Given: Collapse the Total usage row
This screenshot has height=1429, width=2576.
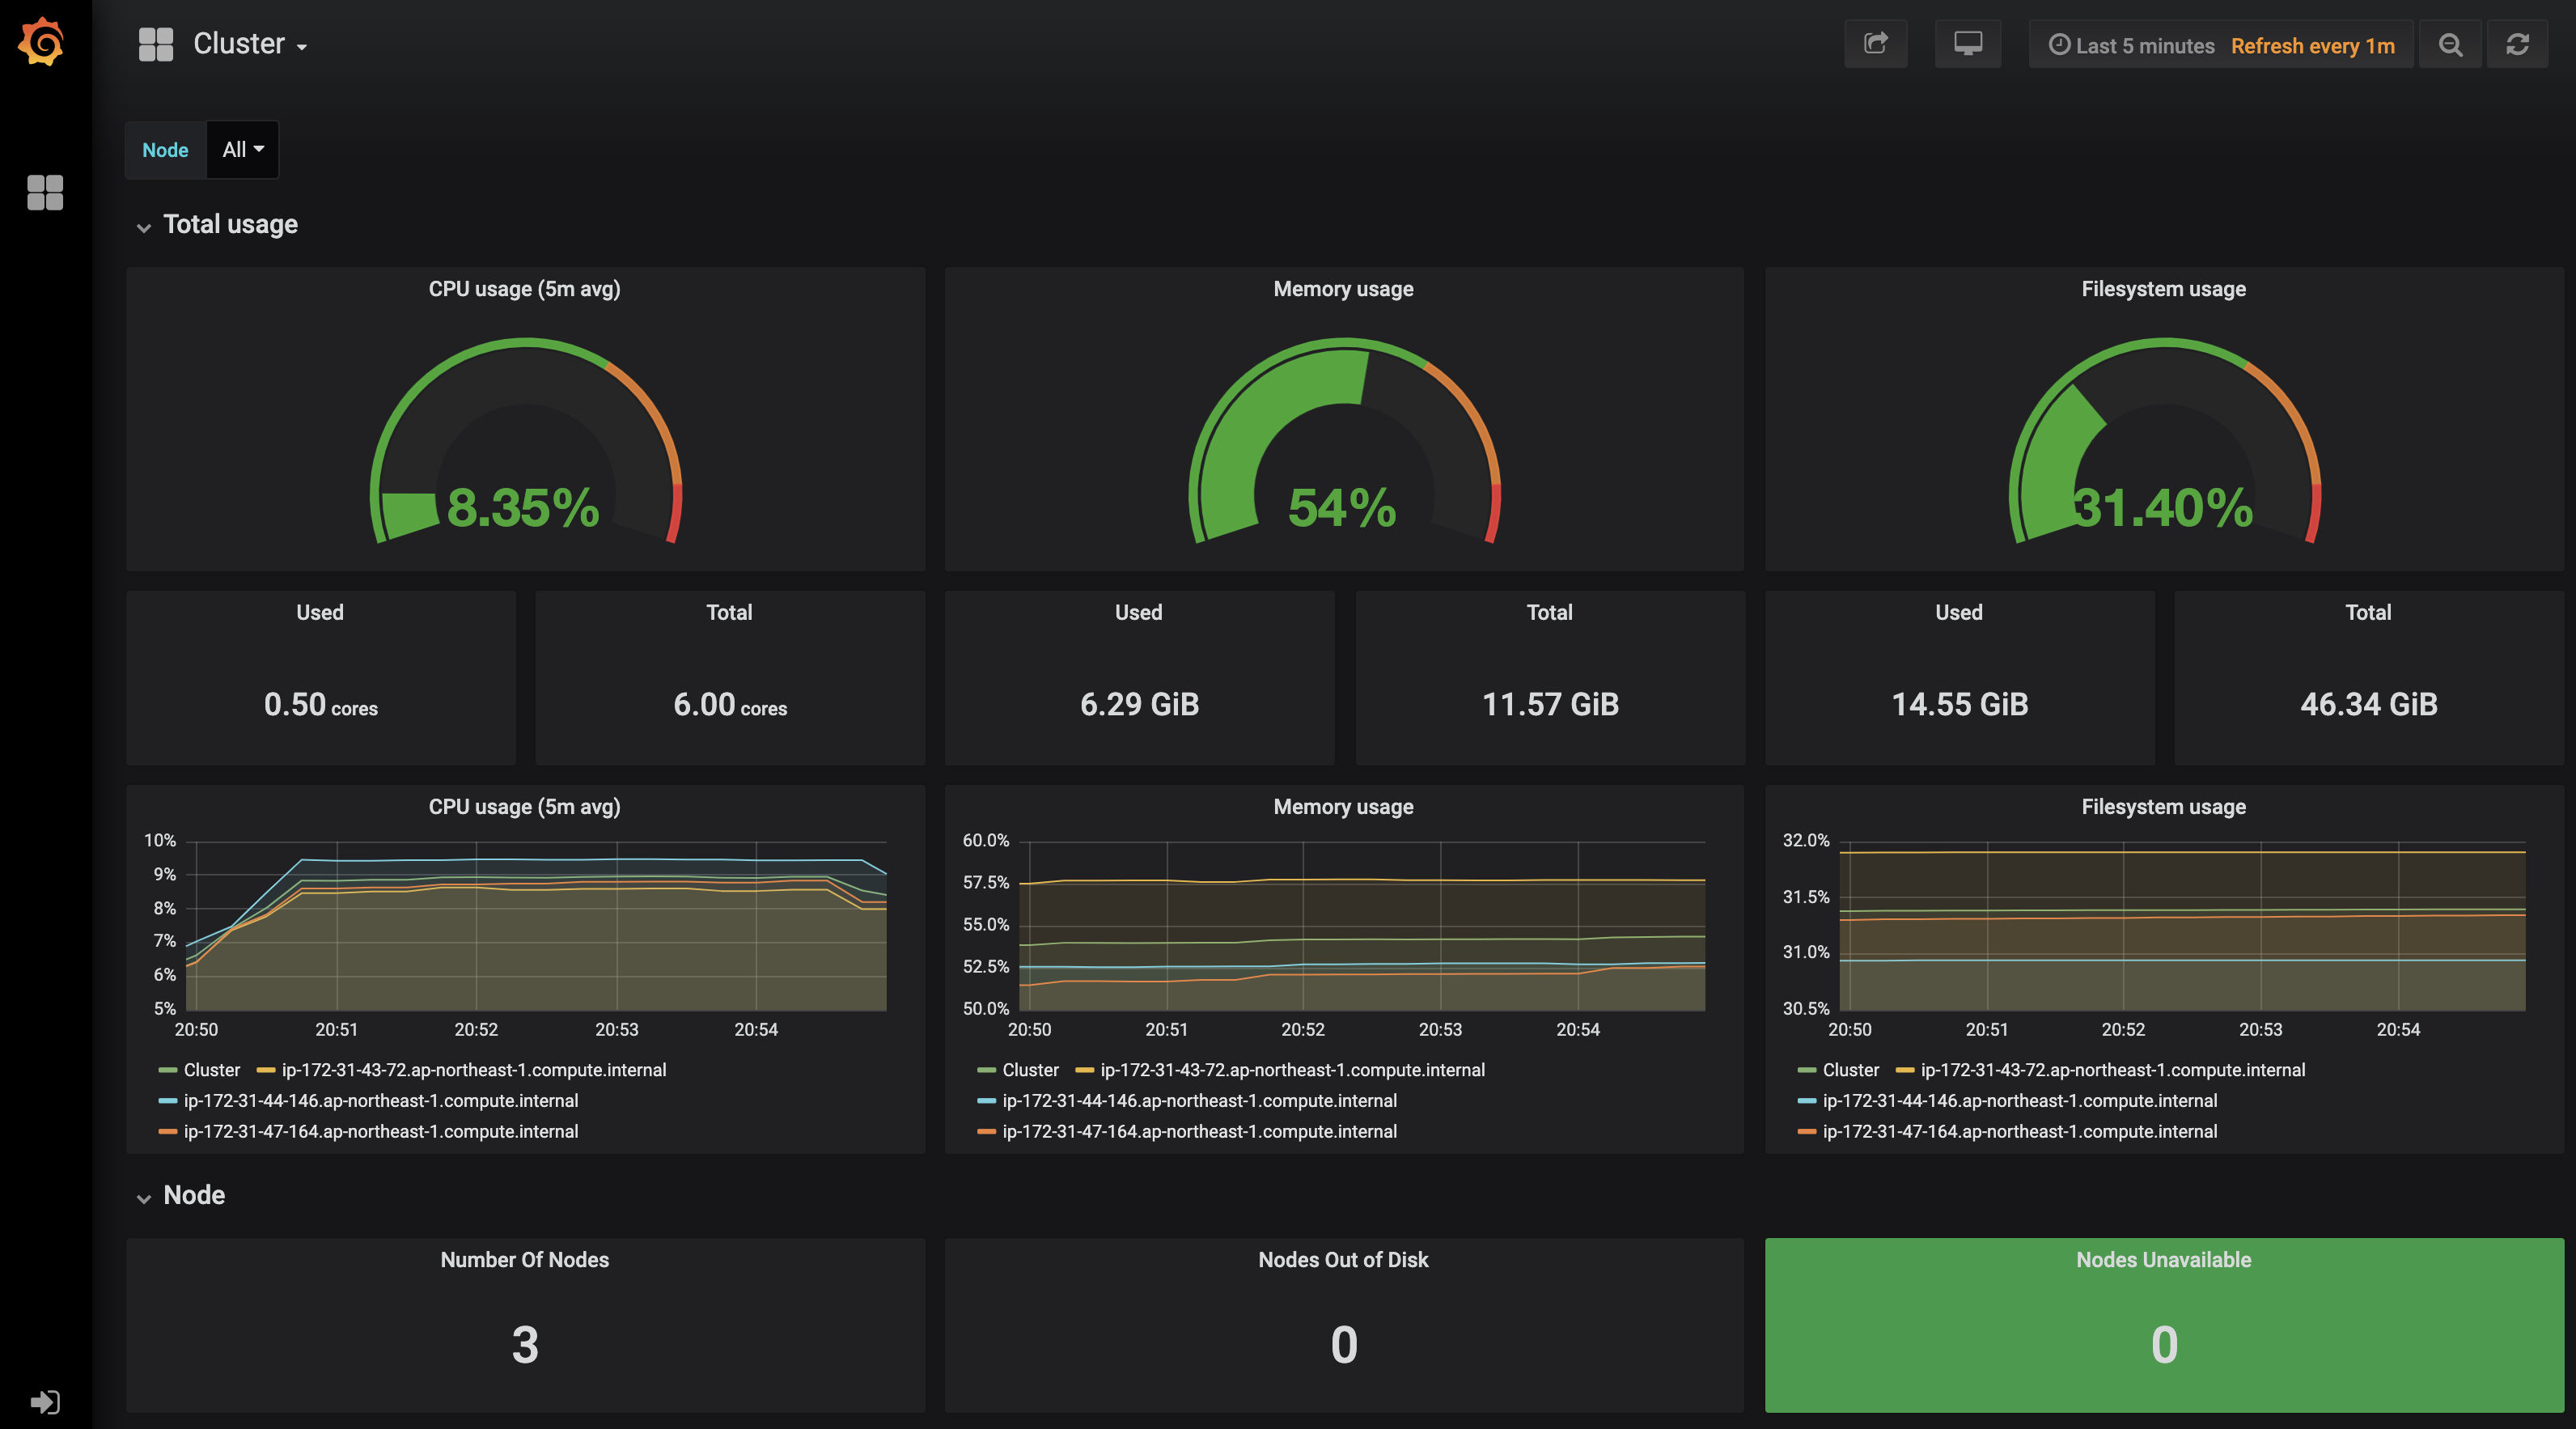Looking at the screenshot, I should pyautogui.click(x=230, y=224).
